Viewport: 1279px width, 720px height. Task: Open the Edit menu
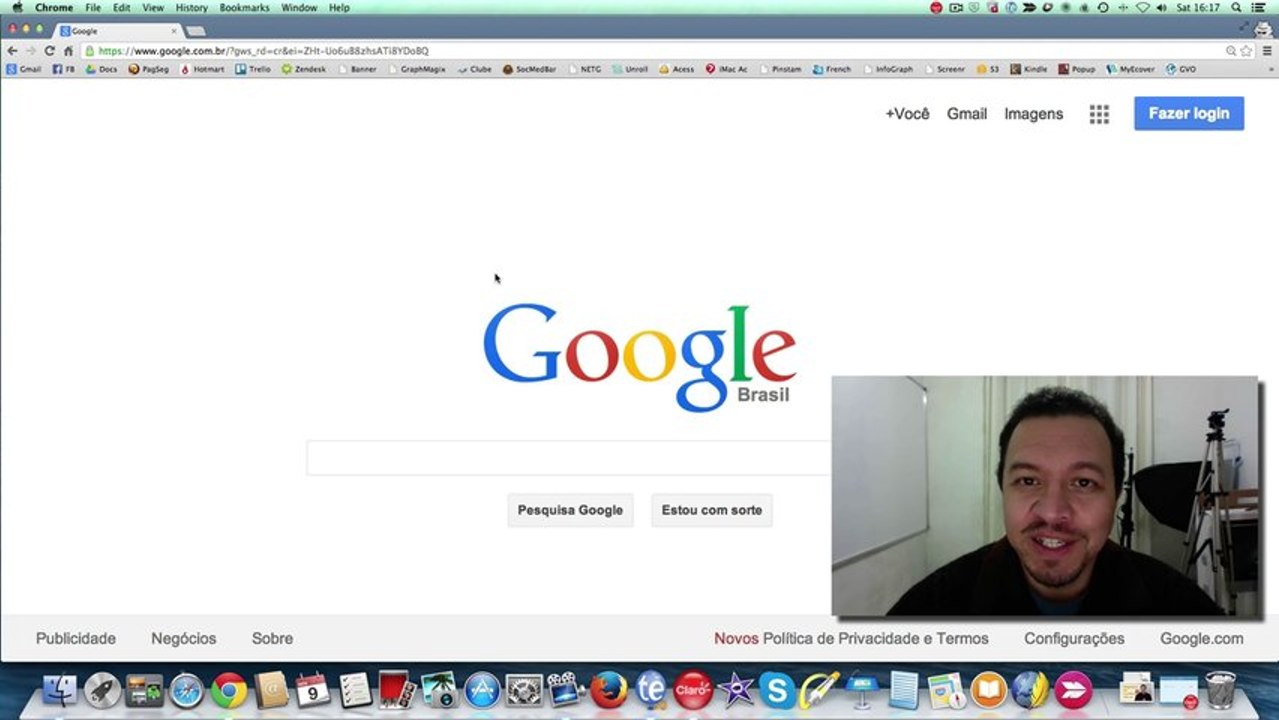click(x=121, y=7)
